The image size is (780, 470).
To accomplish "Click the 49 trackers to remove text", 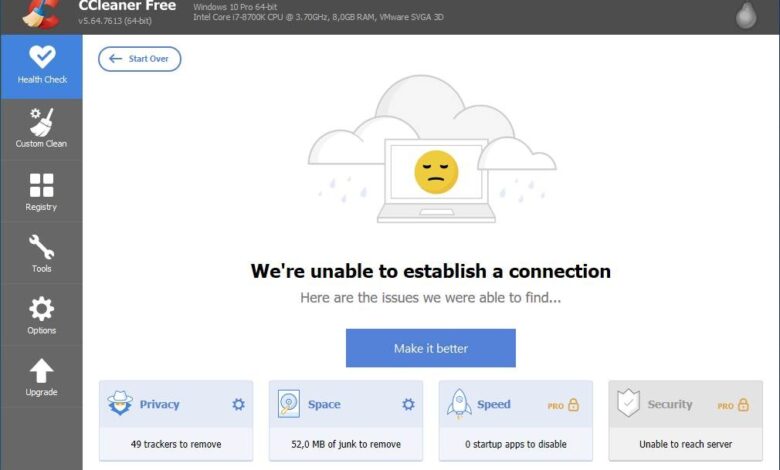I will pos(176,444).
